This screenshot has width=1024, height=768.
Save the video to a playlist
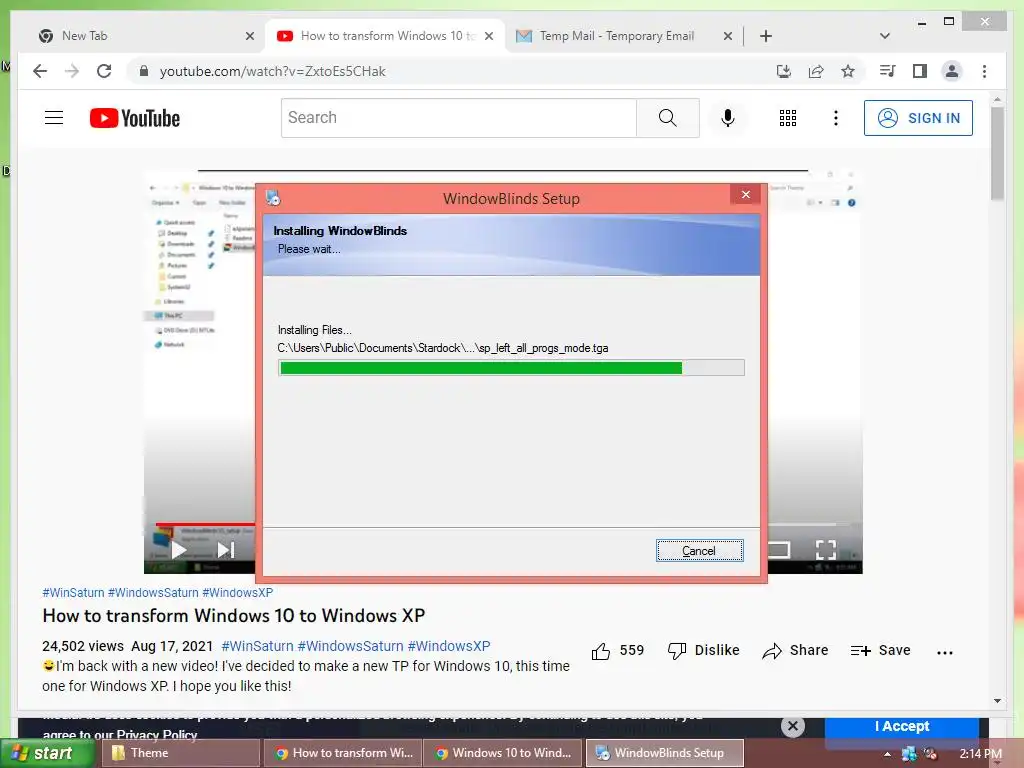[880, 650]
